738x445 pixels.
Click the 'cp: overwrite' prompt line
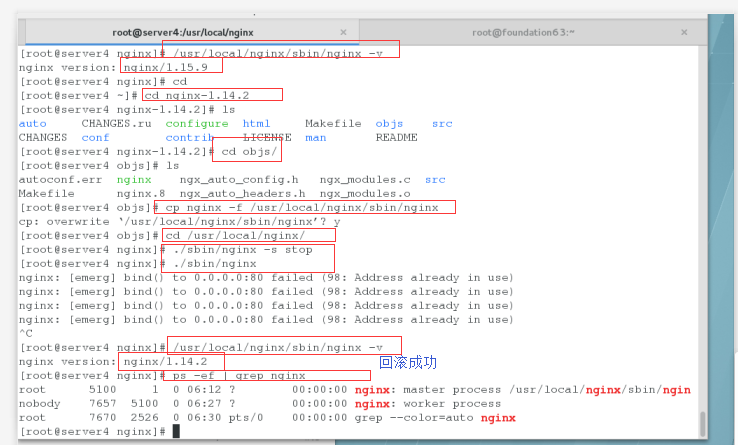[179, 222]
